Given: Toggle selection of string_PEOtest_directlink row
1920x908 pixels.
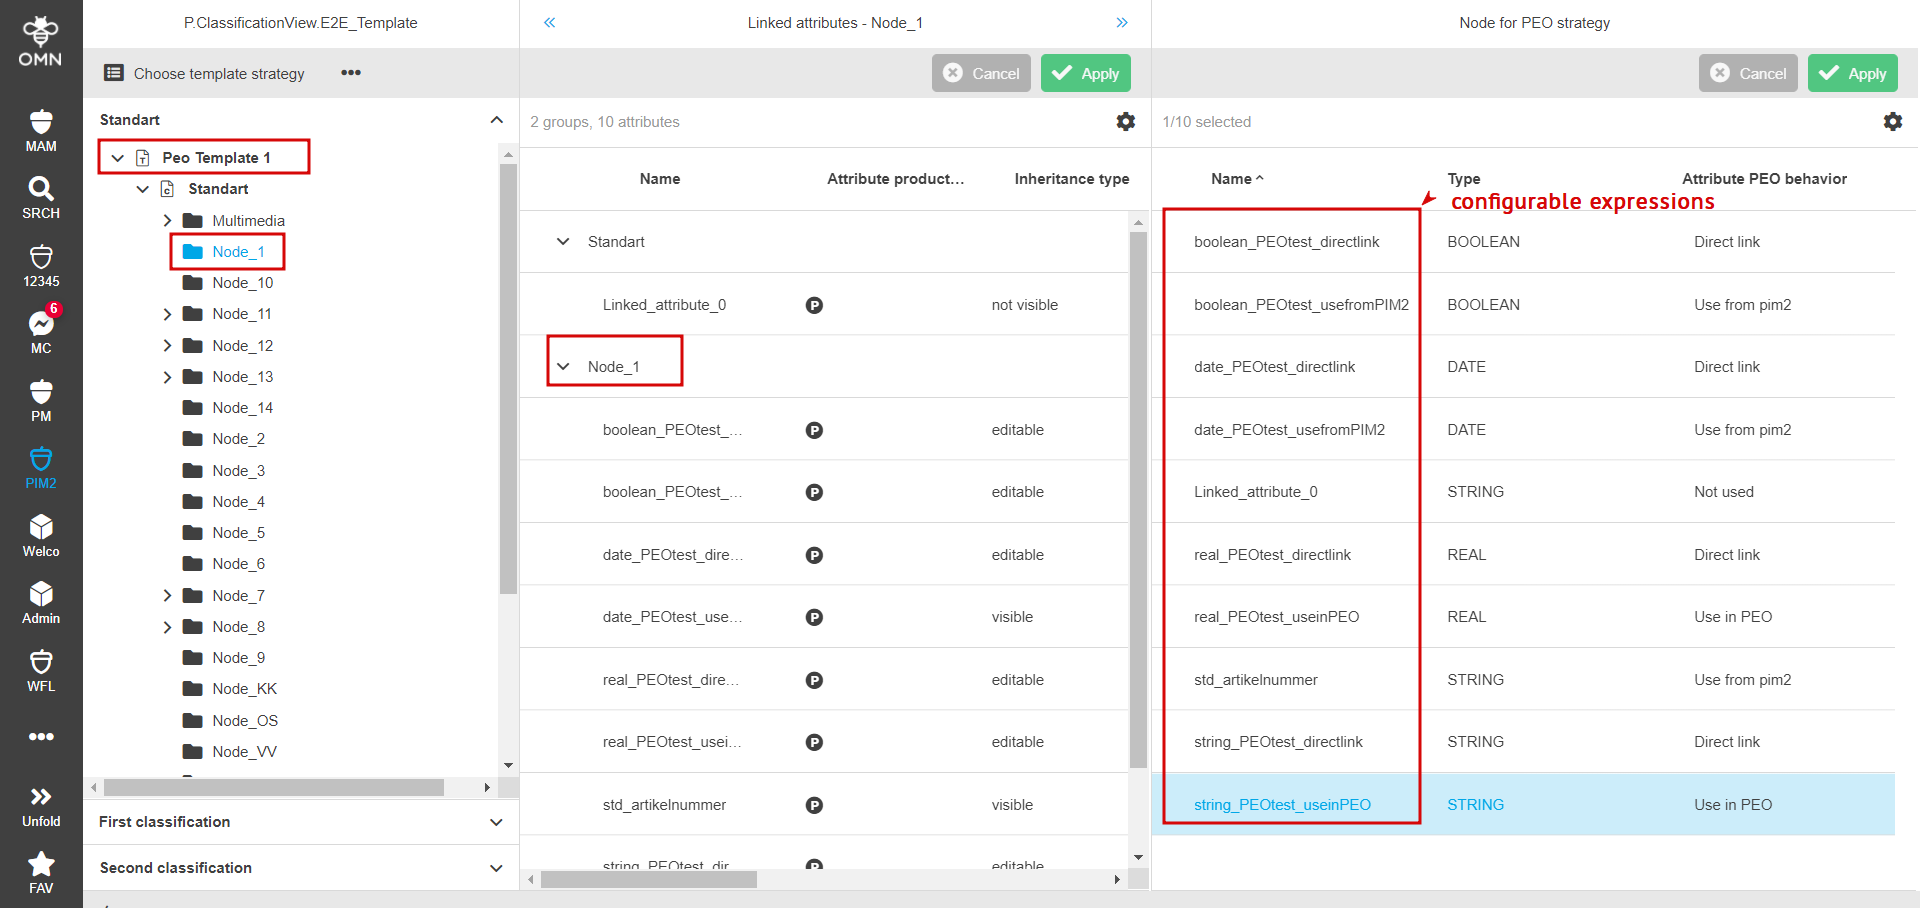Looking at the screenshot, I should point(1277,741).
